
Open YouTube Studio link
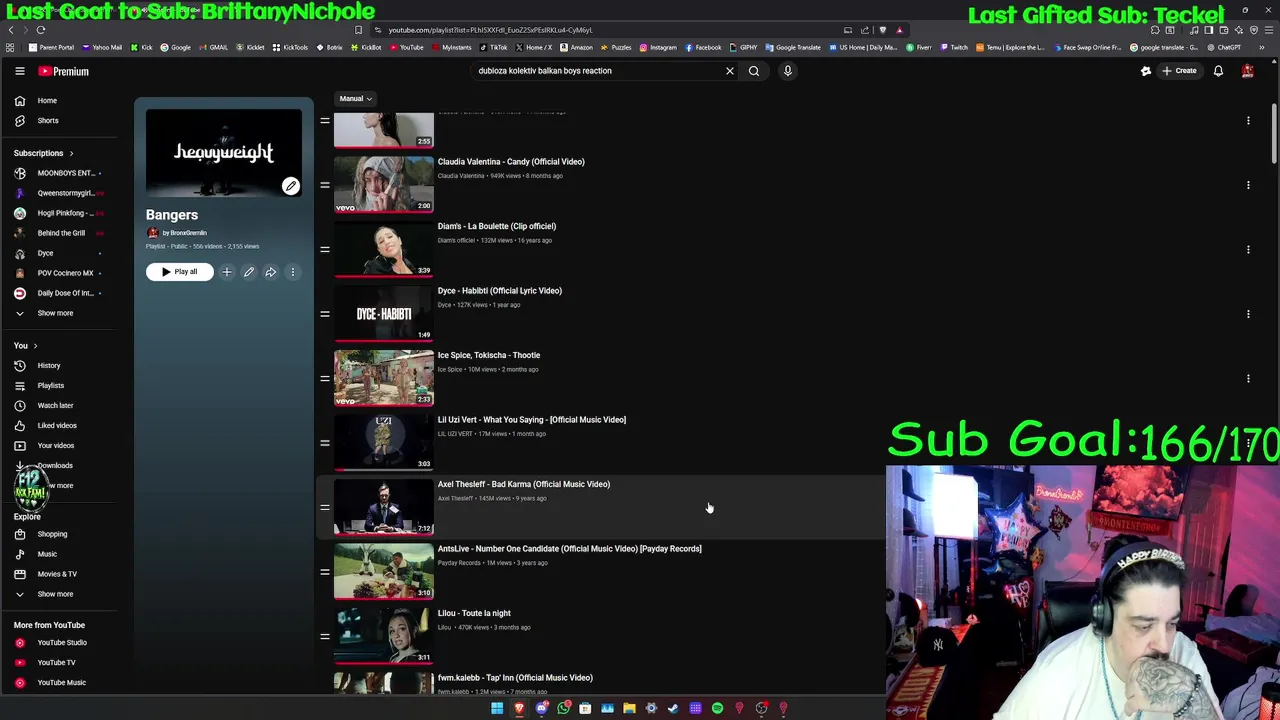pos(61,643)
